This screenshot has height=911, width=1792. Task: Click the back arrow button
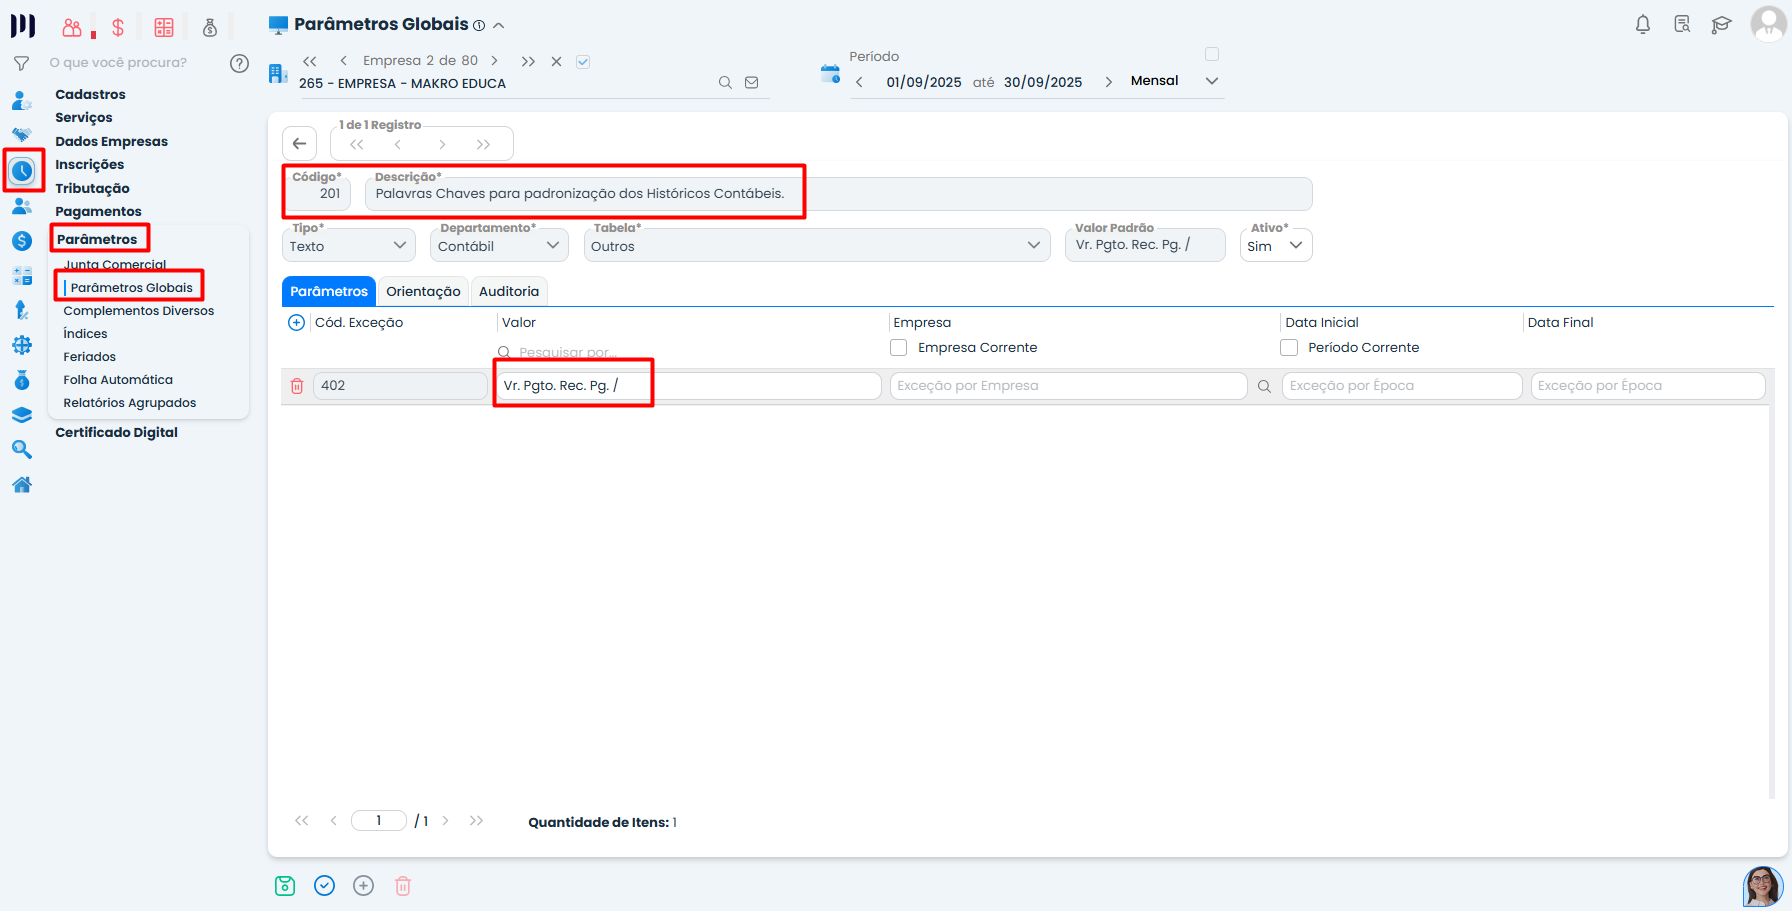(299, 144)
